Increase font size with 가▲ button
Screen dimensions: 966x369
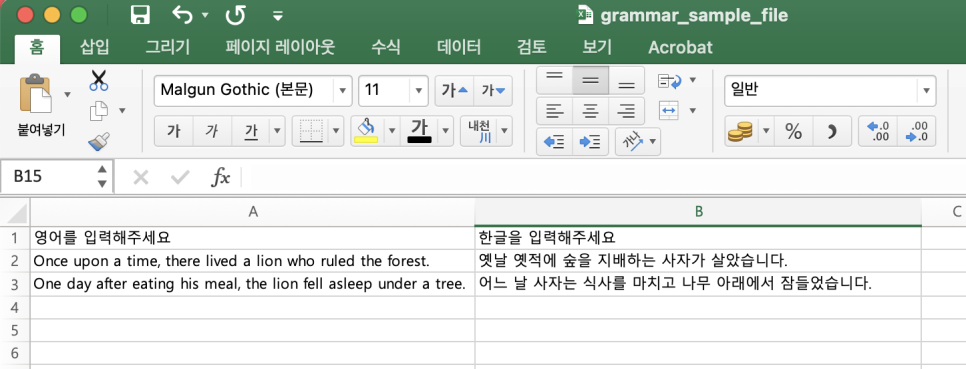455,91
